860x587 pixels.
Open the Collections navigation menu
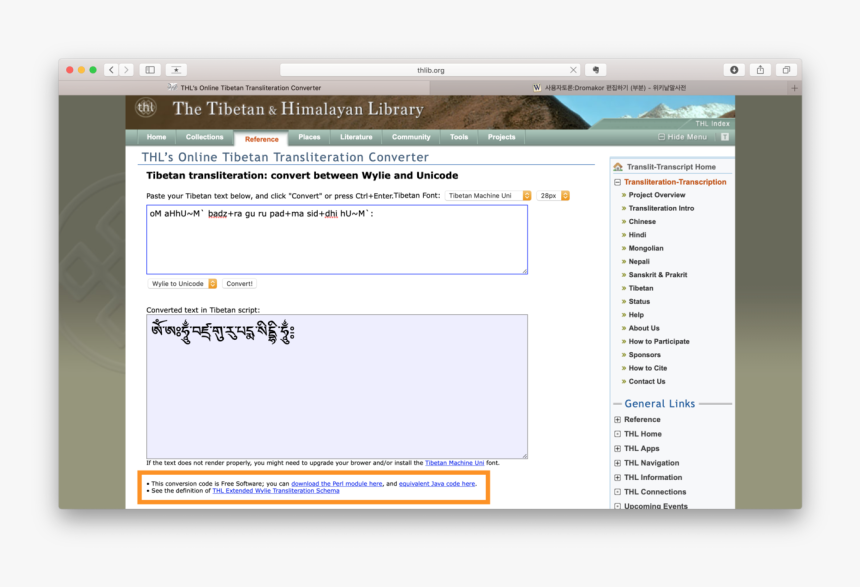[x=205, y=137]
